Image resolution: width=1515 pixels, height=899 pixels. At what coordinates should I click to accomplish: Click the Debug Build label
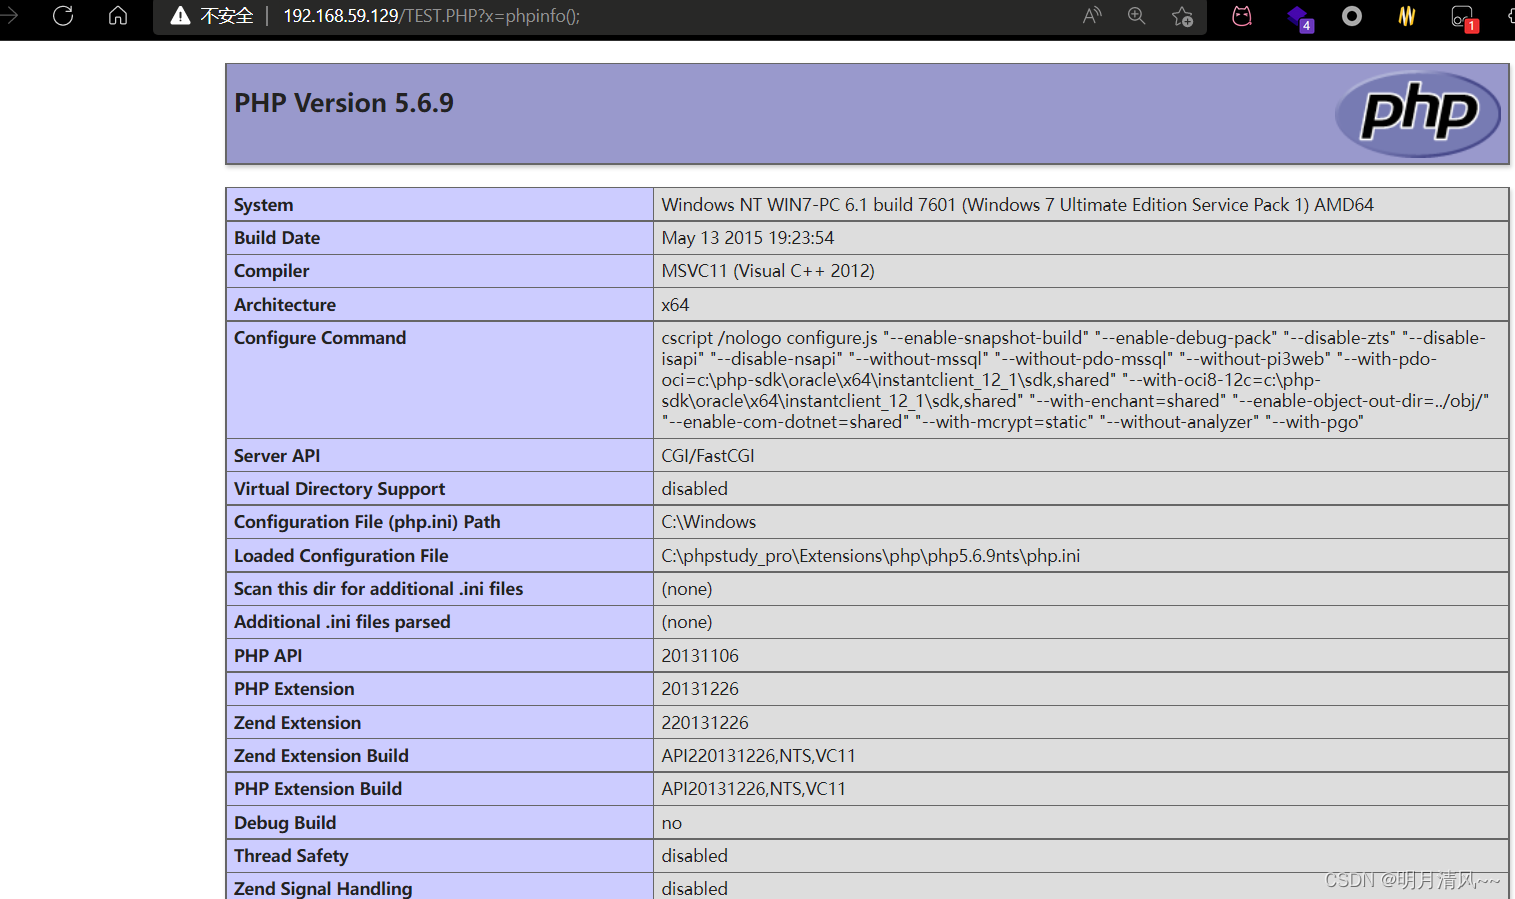point(285,823)
